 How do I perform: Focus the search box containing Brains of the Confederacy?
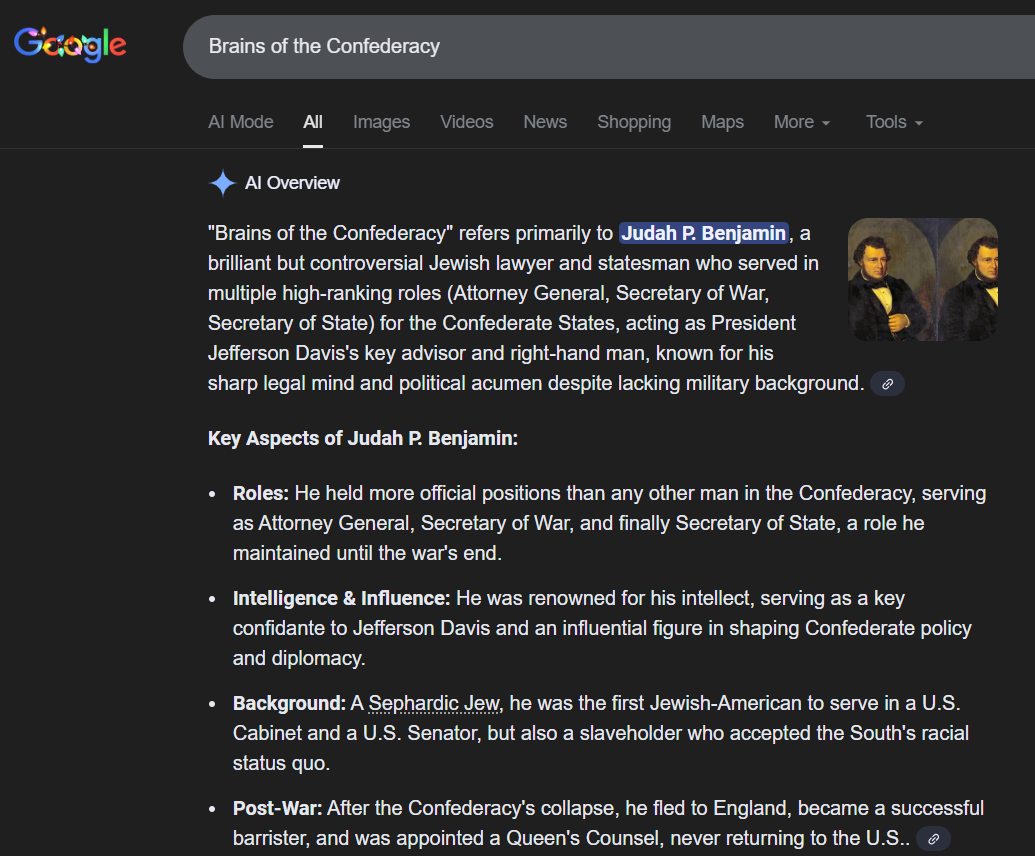[x=609, y=47]
